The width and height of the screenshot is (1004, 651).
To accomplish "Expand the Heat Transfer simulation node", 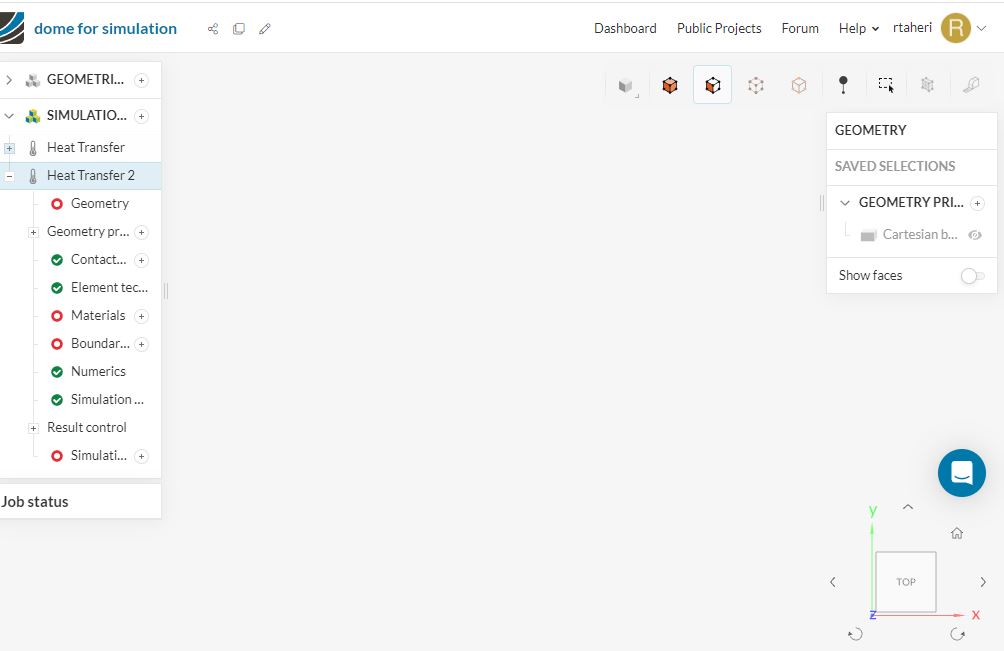I will pyautogui.click(x=9, y=148).
